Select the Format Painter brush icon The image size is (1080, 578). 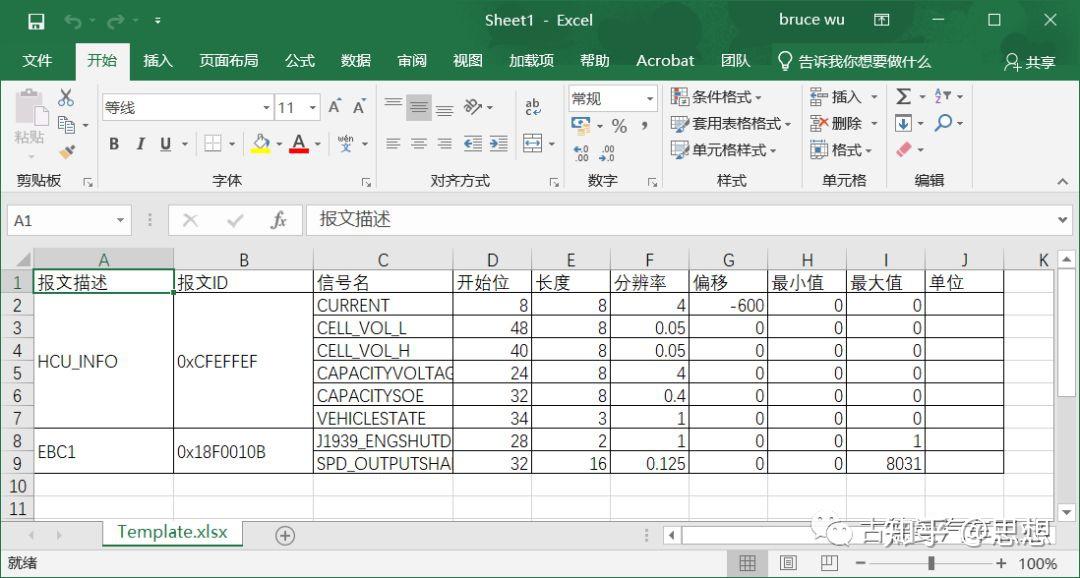pos(68,151)
